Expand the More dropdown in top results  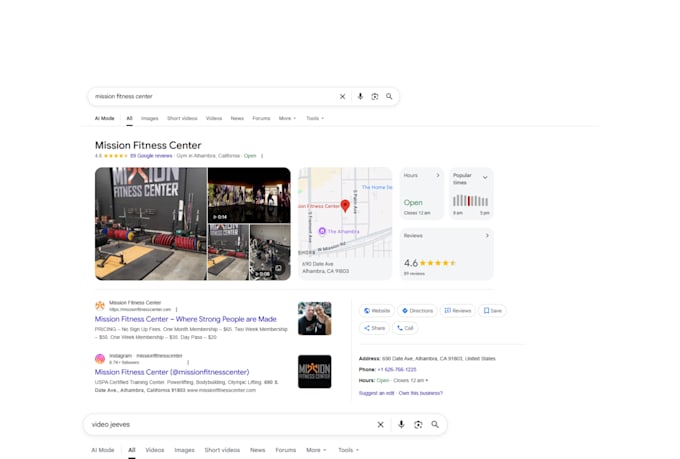(x=287, y=118)
